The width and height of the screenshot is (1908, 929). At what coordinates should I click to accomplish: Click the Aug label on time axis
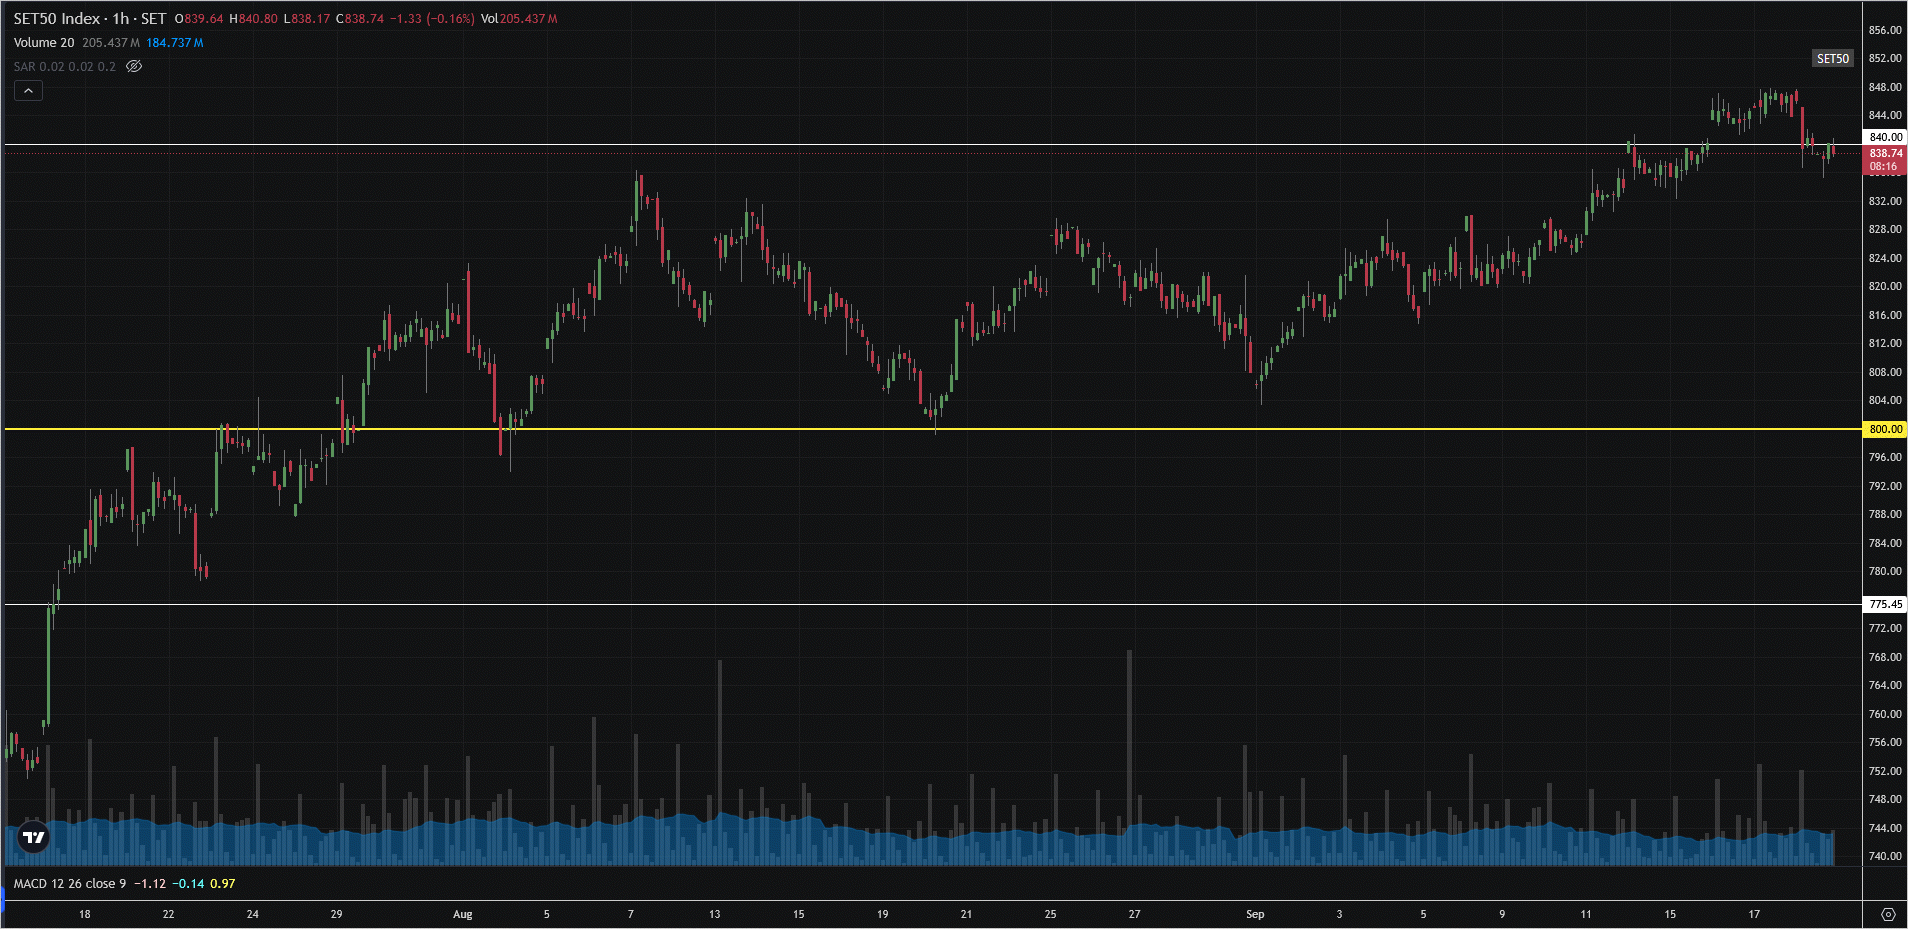462,914
